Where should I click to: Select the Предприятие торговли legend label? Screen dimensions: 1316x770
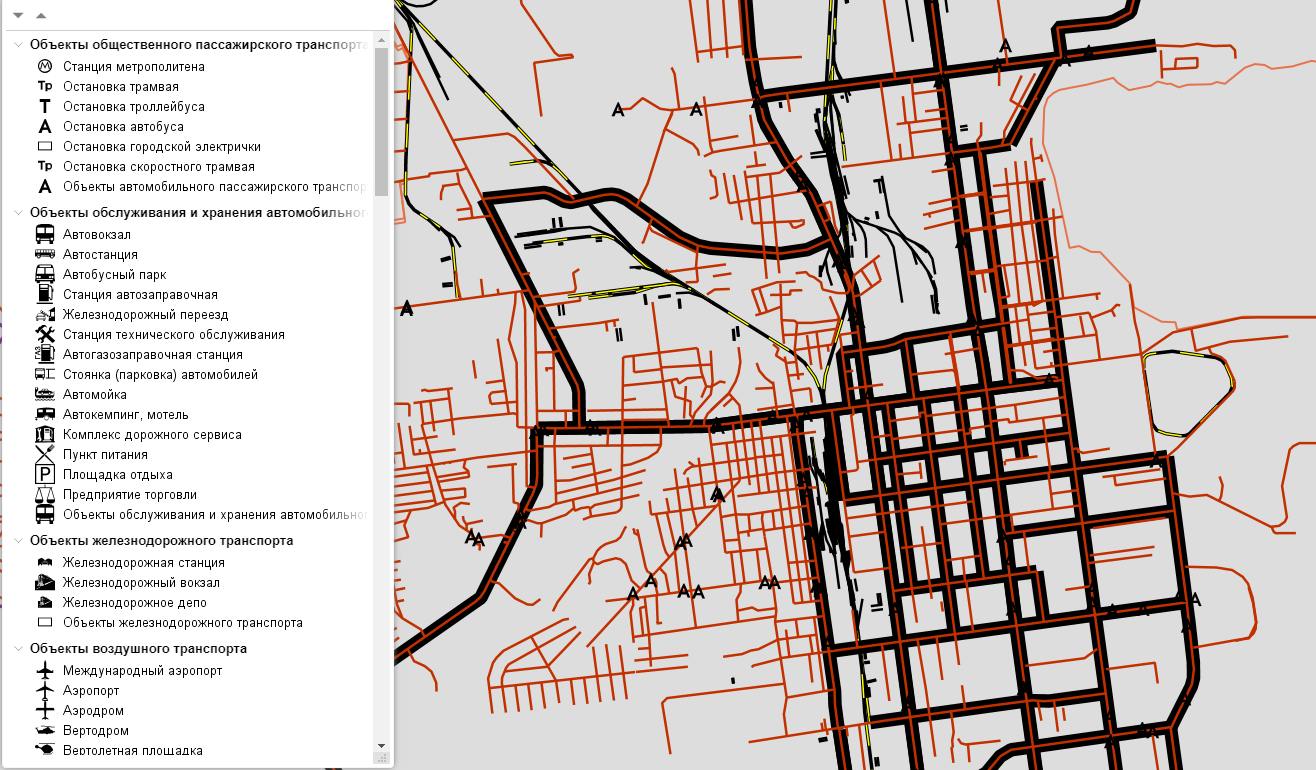click(130, 494)
